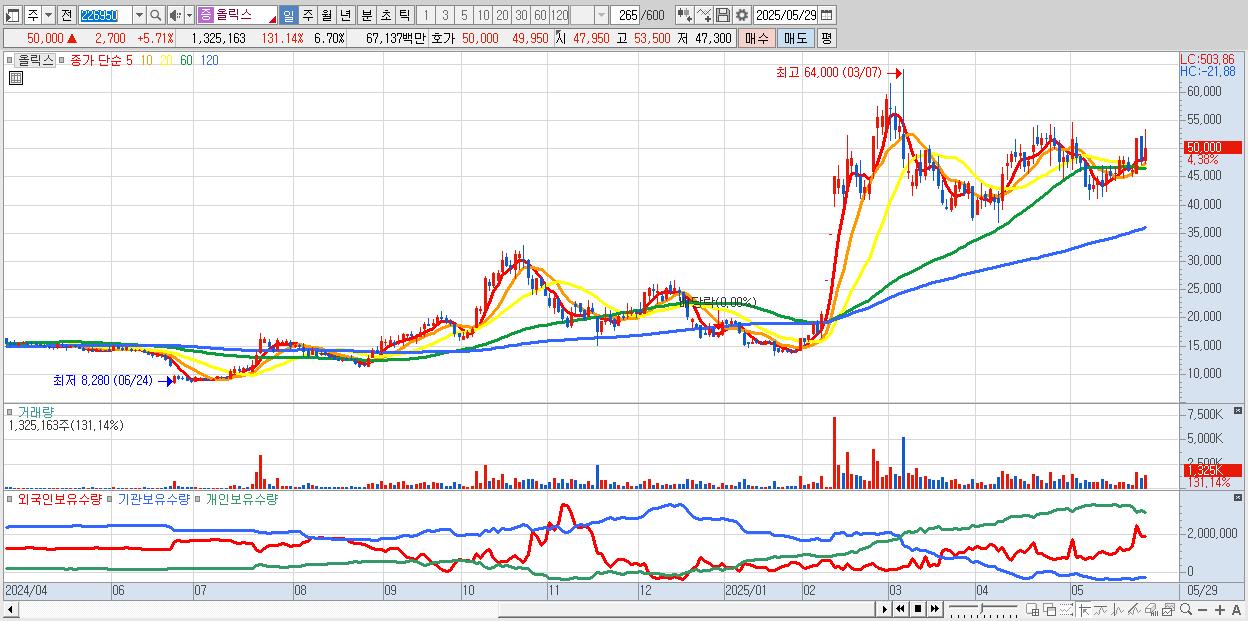Click the play button in the bottom bar
The width and height of the screenshot is (1248, 621).
click(885, 609)
